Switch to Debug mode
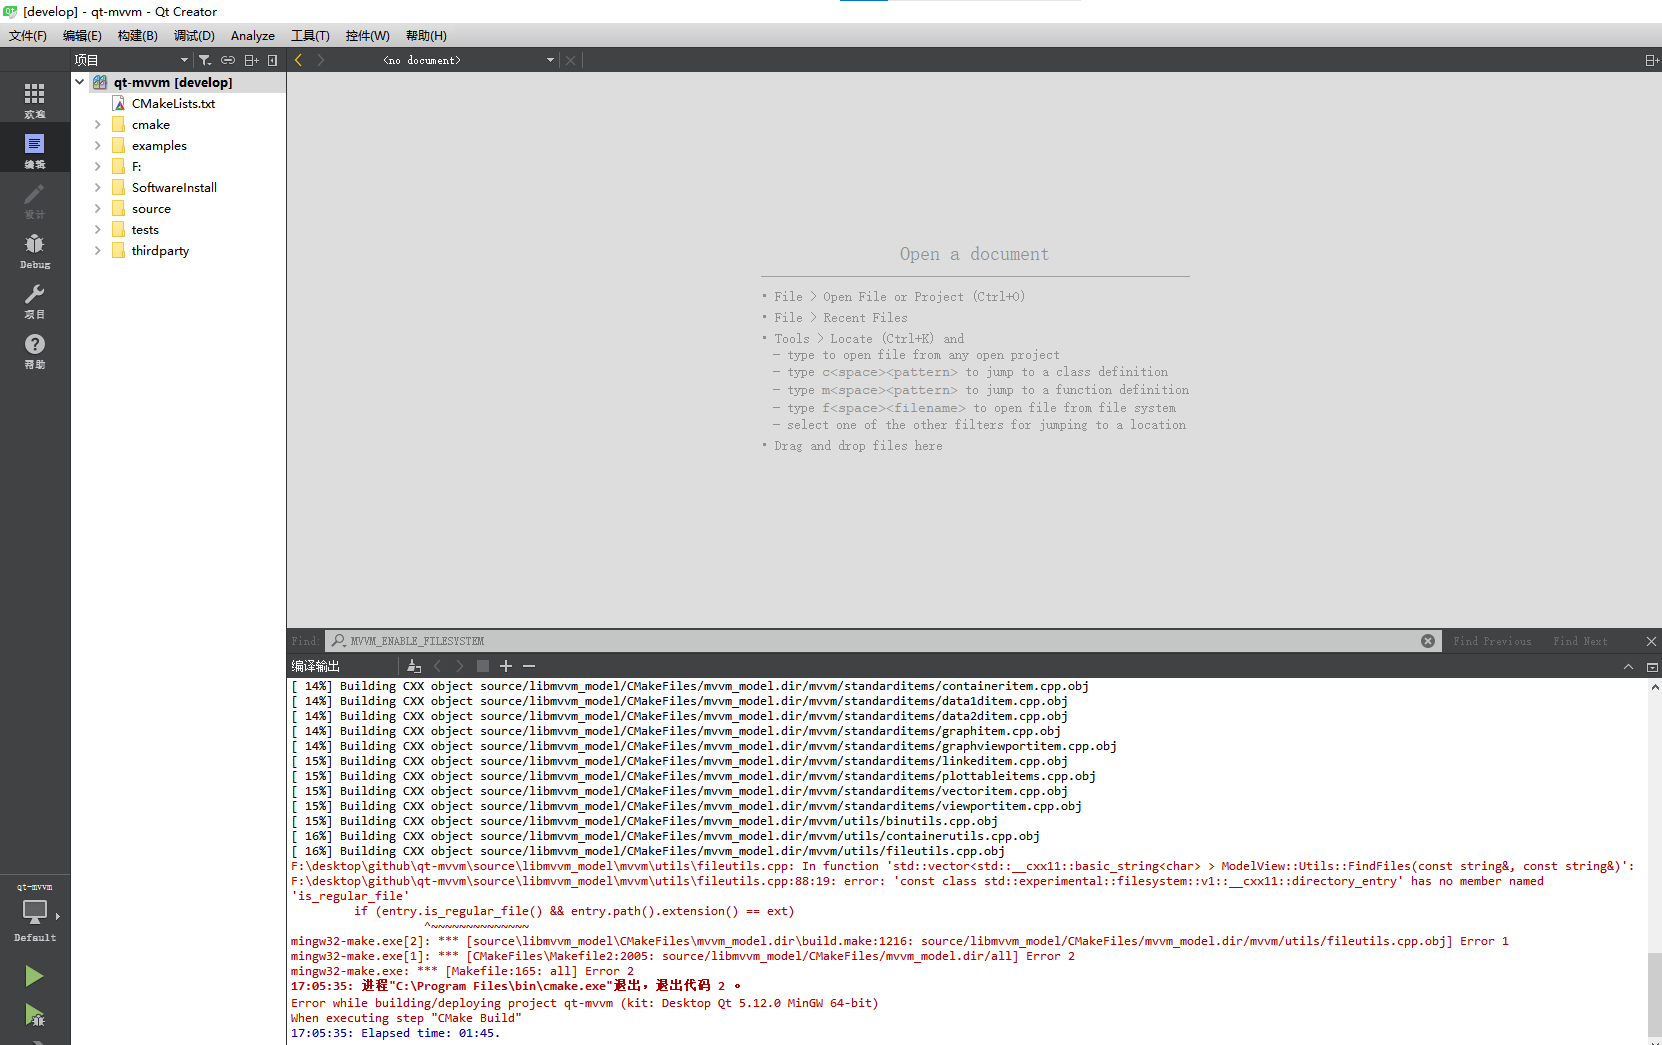Image resolution: width=1662 pixels, height=1045 pixels. tap(35, 249)
